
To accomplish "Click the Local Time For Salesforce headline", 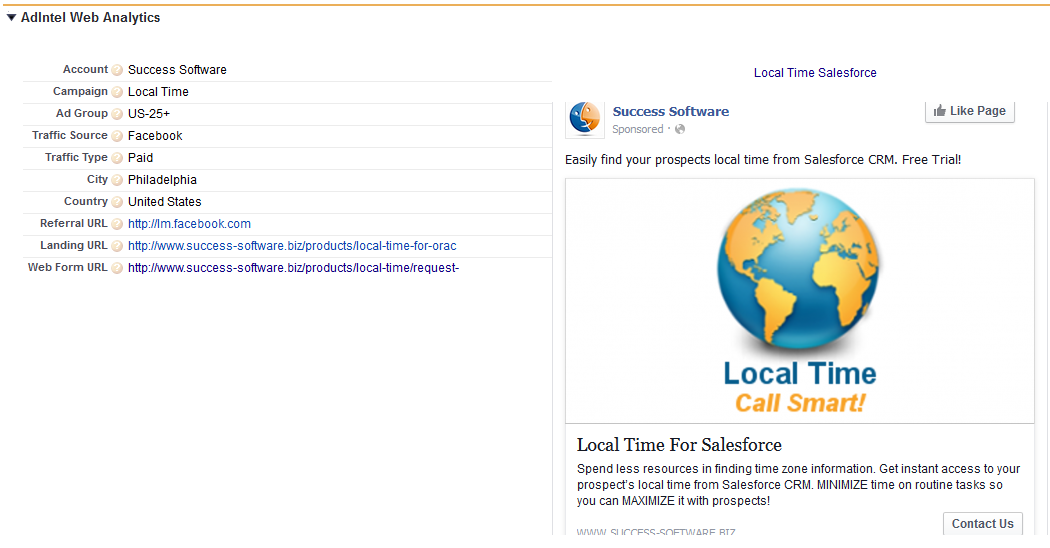I will tap(679, 445).
